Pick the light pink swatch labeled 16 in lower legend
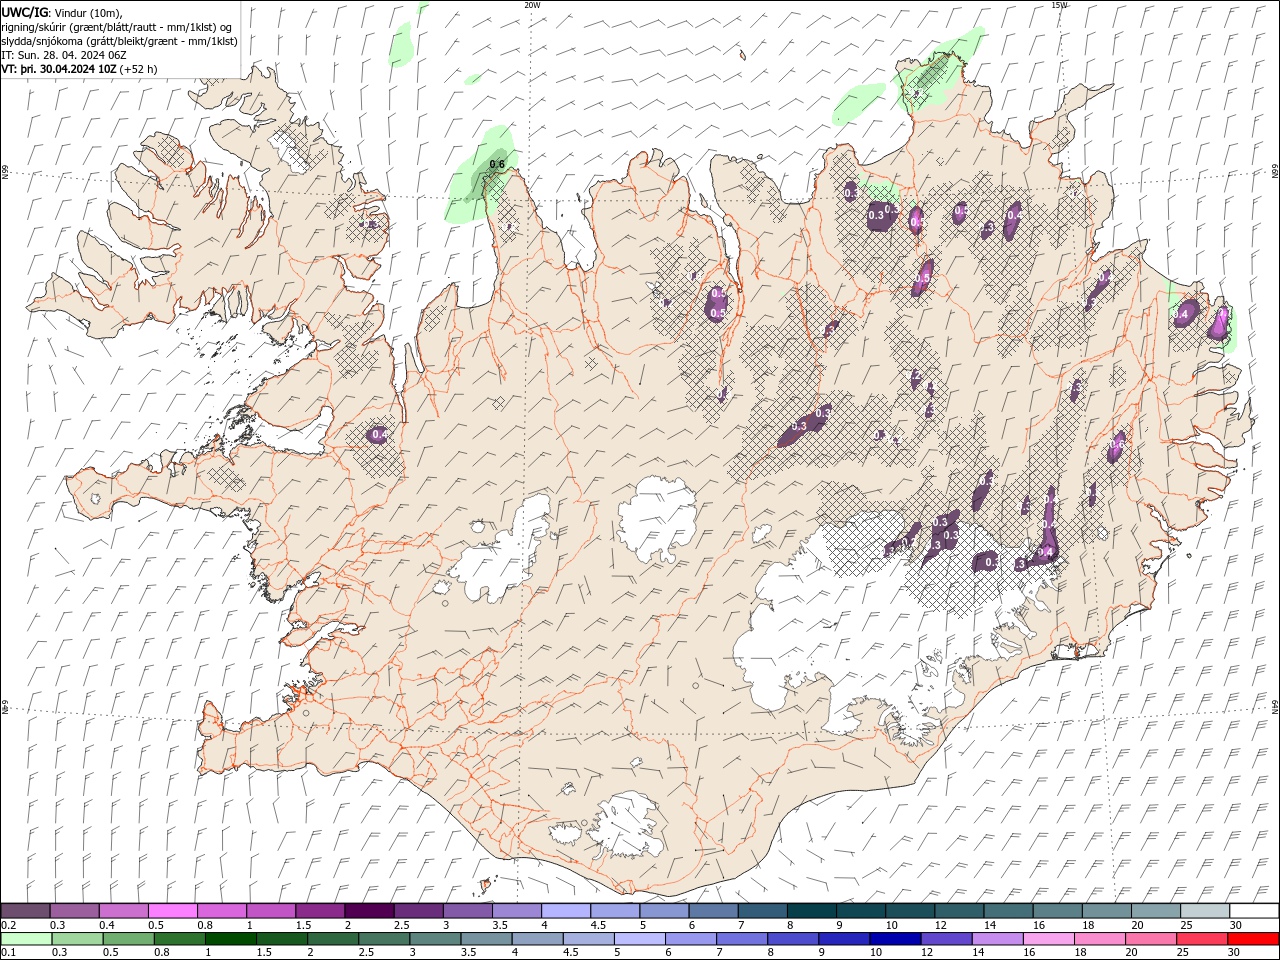 pyautogui.click(x=1048, y=939)
